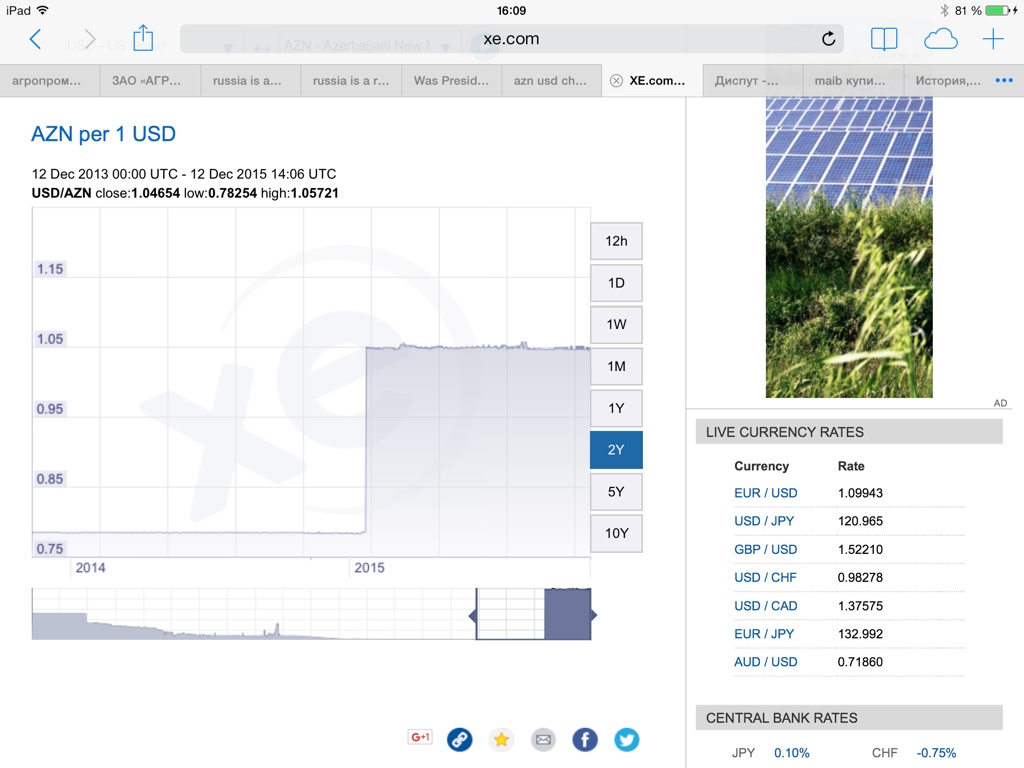Show more tabs via three dots
The height and width of the screenshot is (768, 1024).
click(1004, 80)
